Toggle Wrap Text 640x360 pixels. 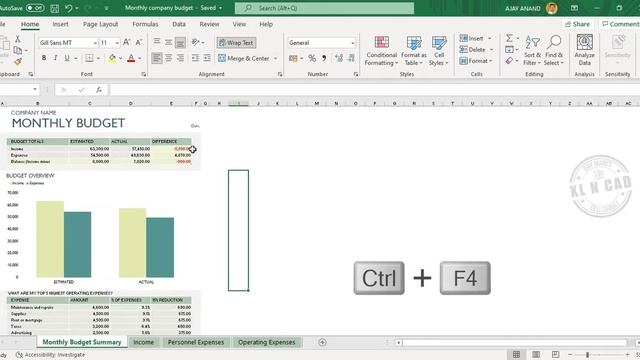pyautogui.click(x=236, y=43)
